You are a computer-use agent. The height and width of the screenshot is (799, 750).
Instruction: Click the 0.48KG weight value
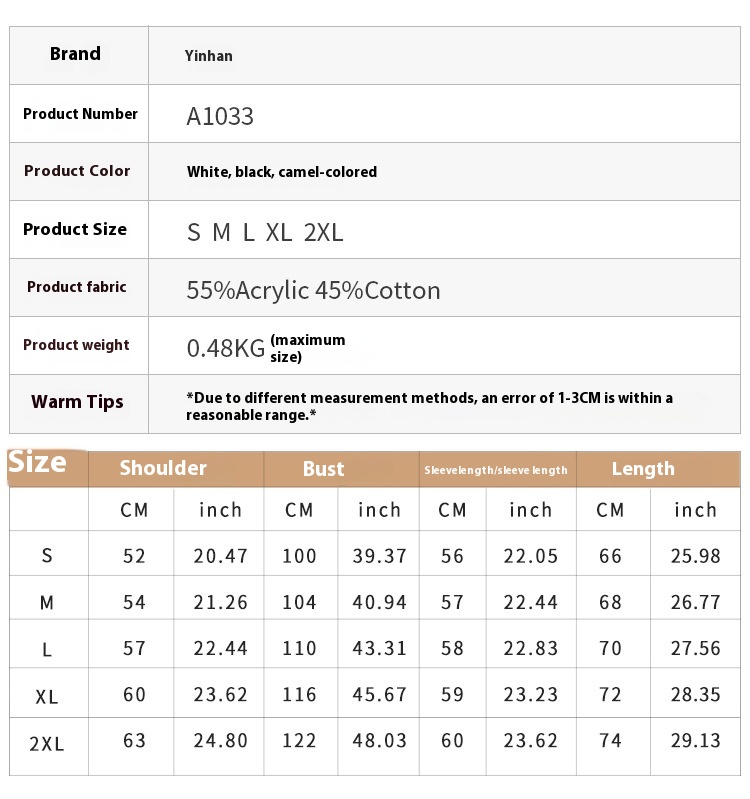tap(226, 348)
